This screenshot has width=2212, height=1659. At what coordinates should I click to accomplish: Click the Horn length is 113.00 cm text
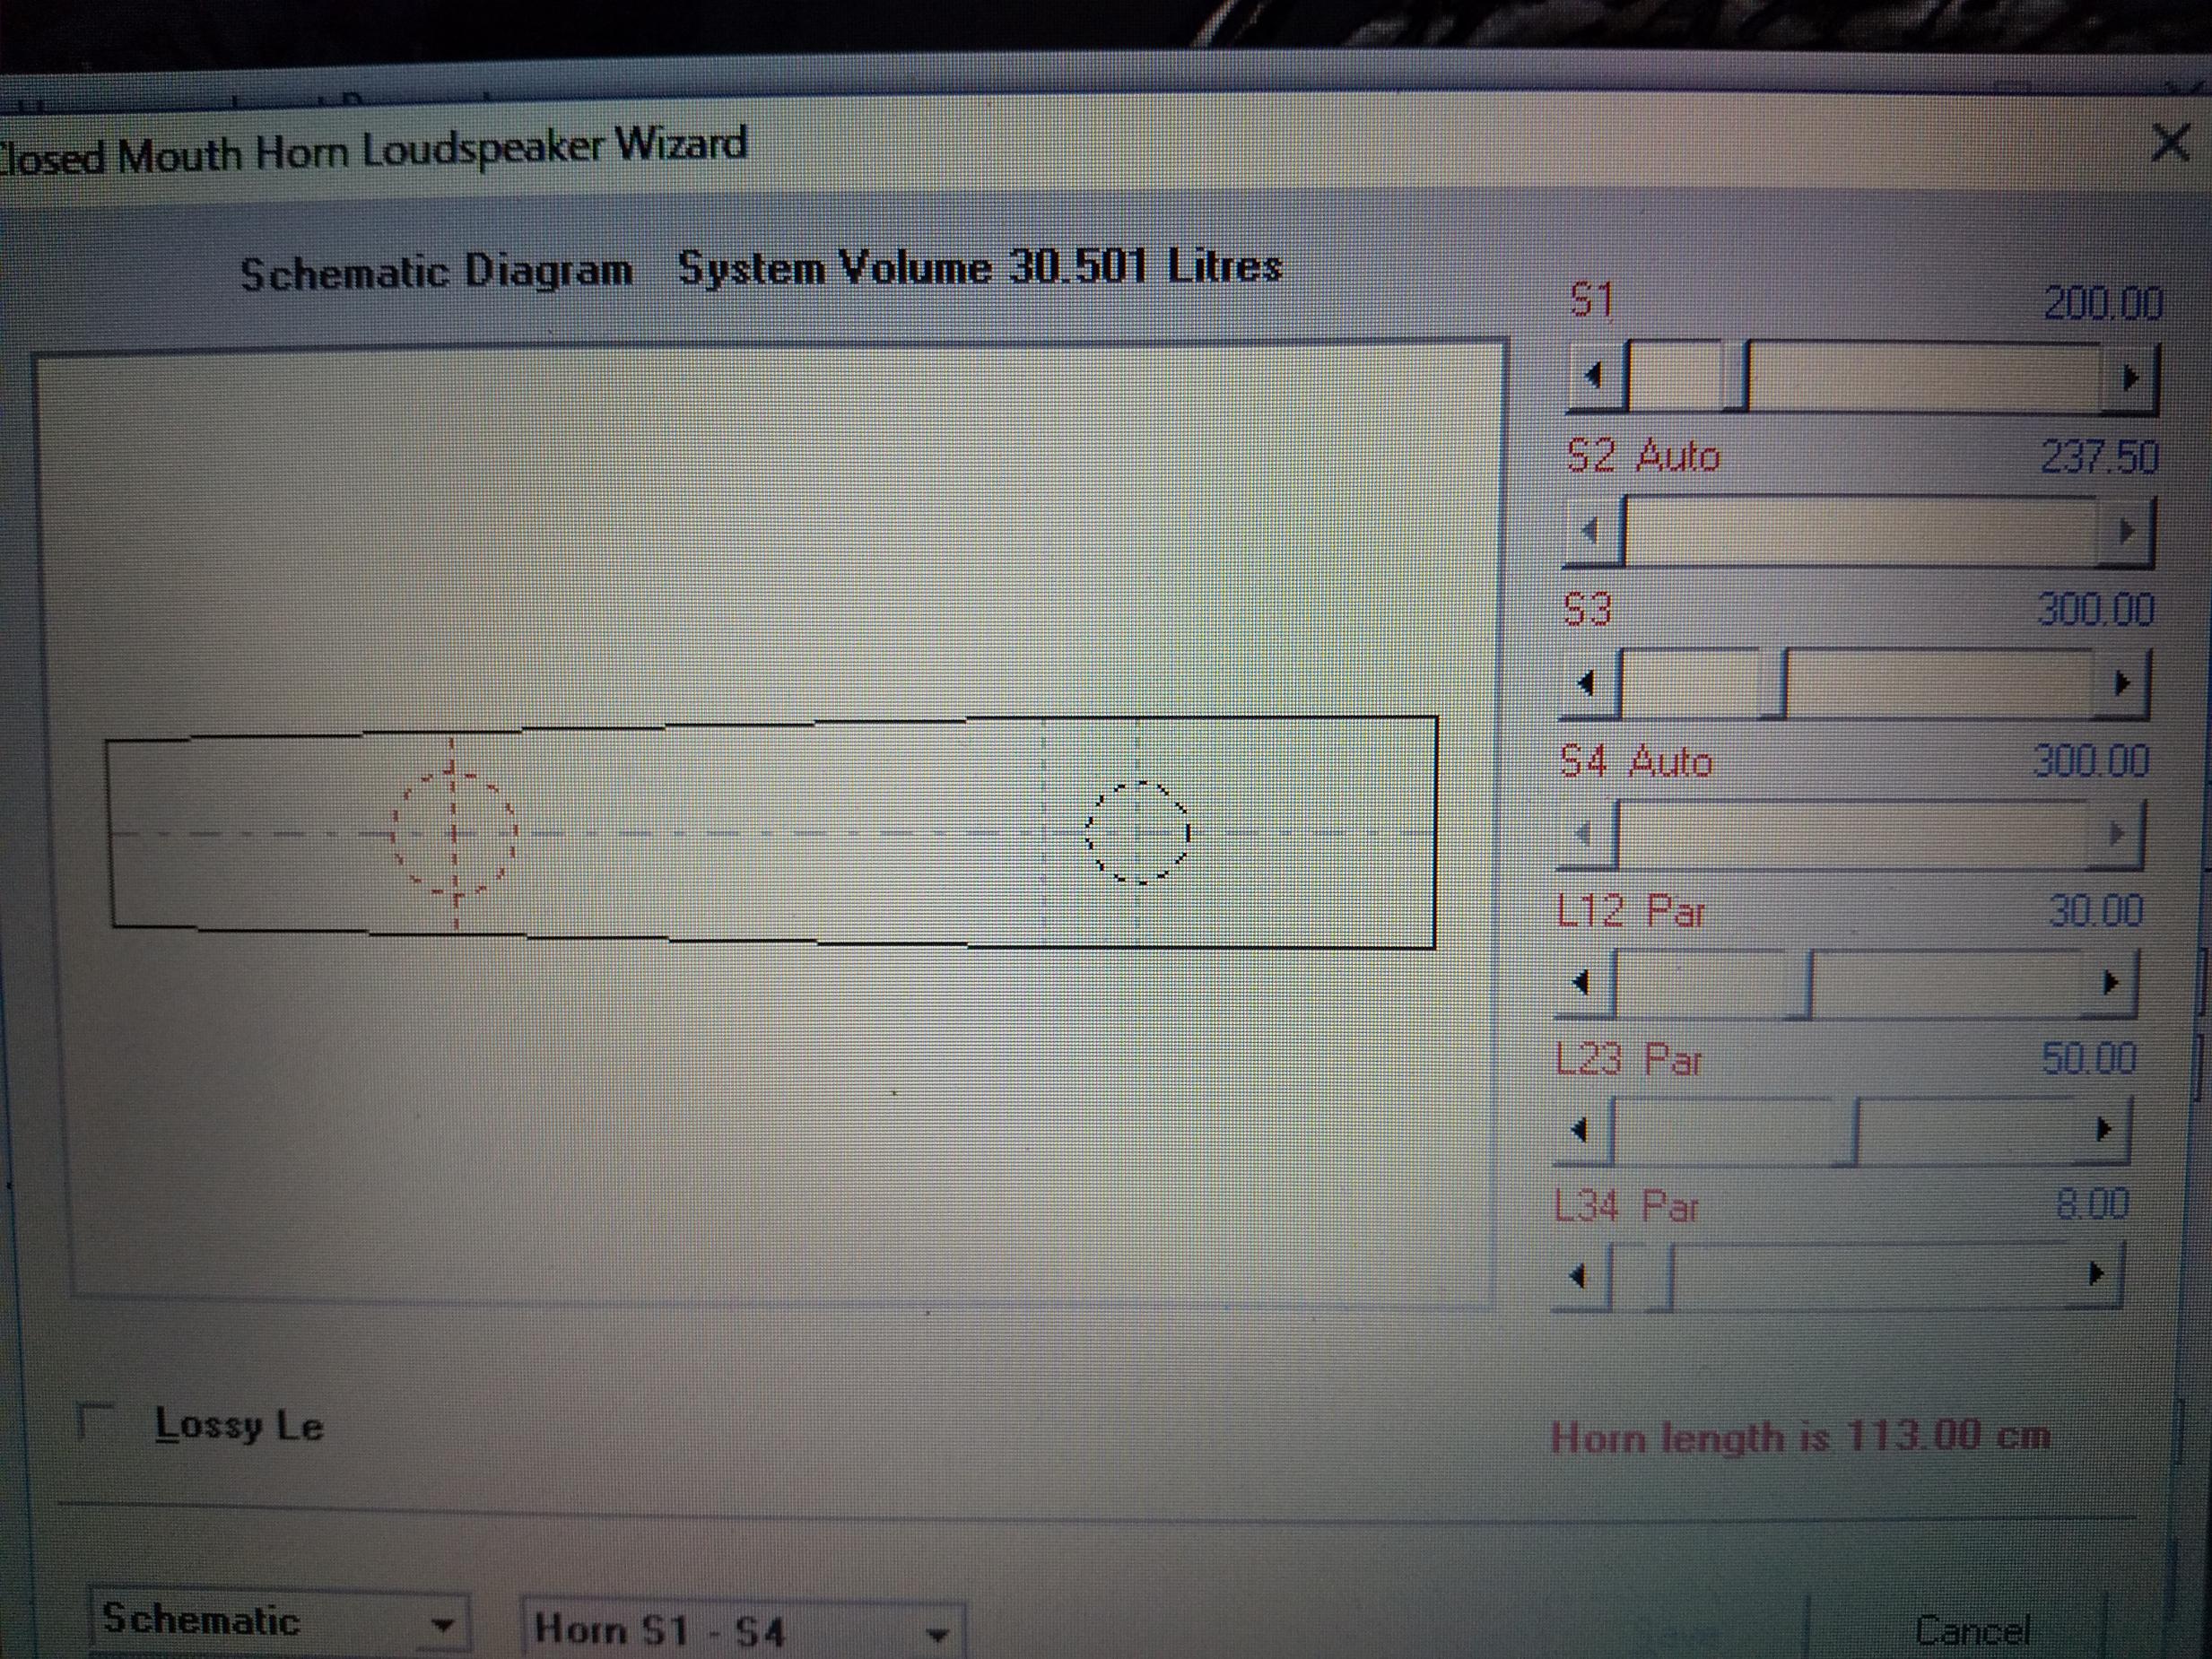tap(1800, 1437)
